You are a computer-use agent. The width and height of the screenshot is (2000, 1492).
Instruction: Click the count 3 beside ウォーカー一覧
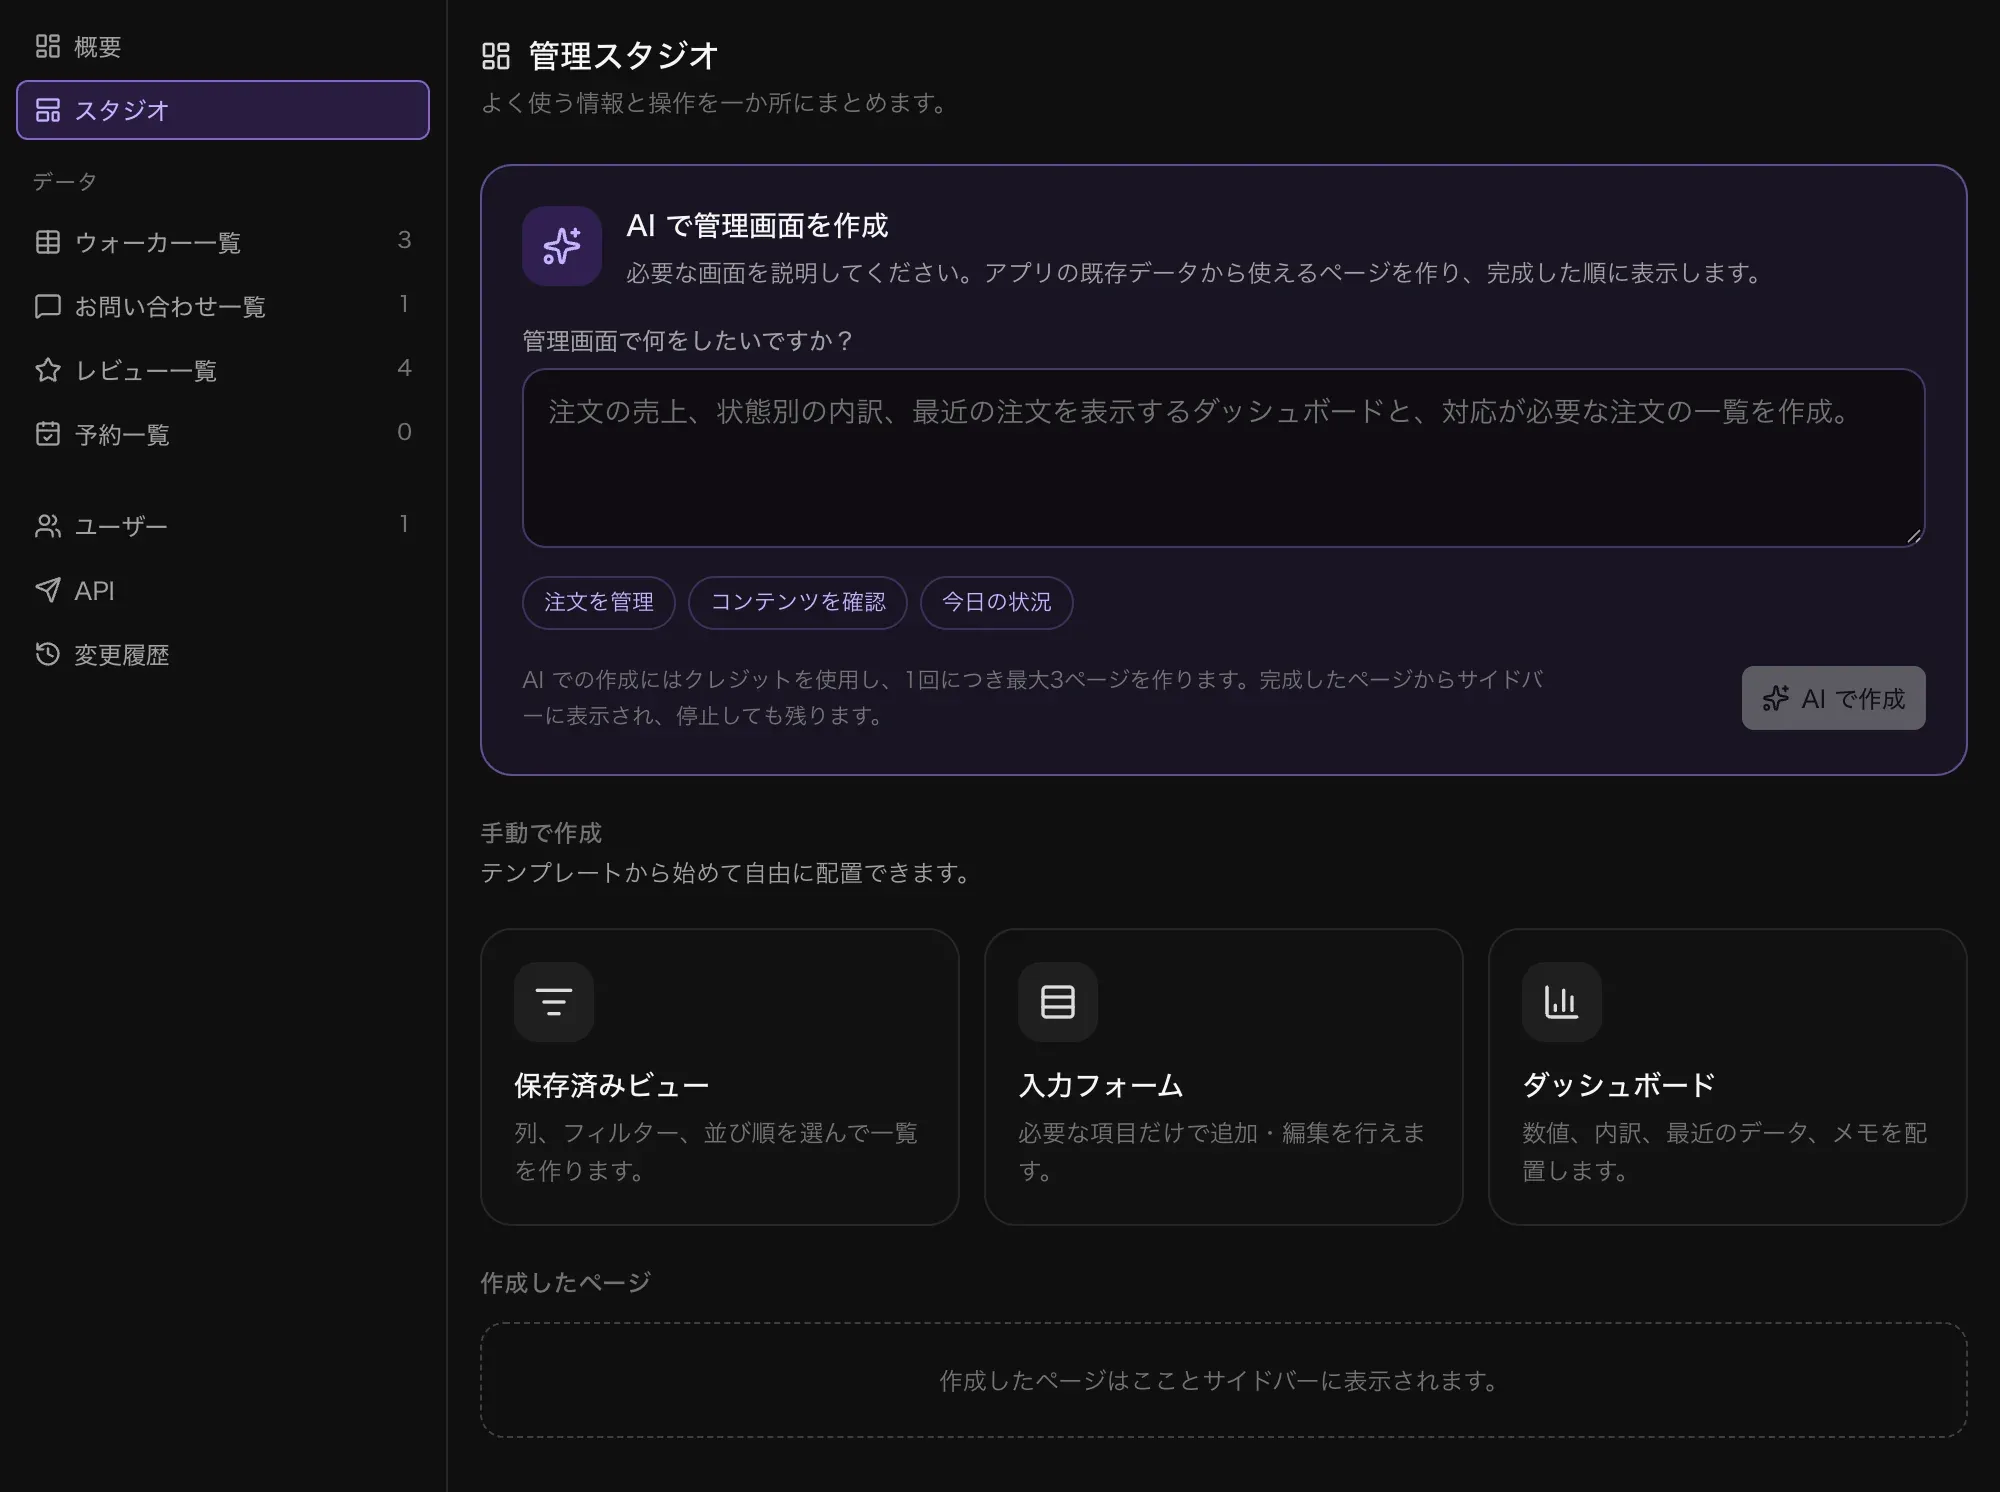click(x=404, y=240)
